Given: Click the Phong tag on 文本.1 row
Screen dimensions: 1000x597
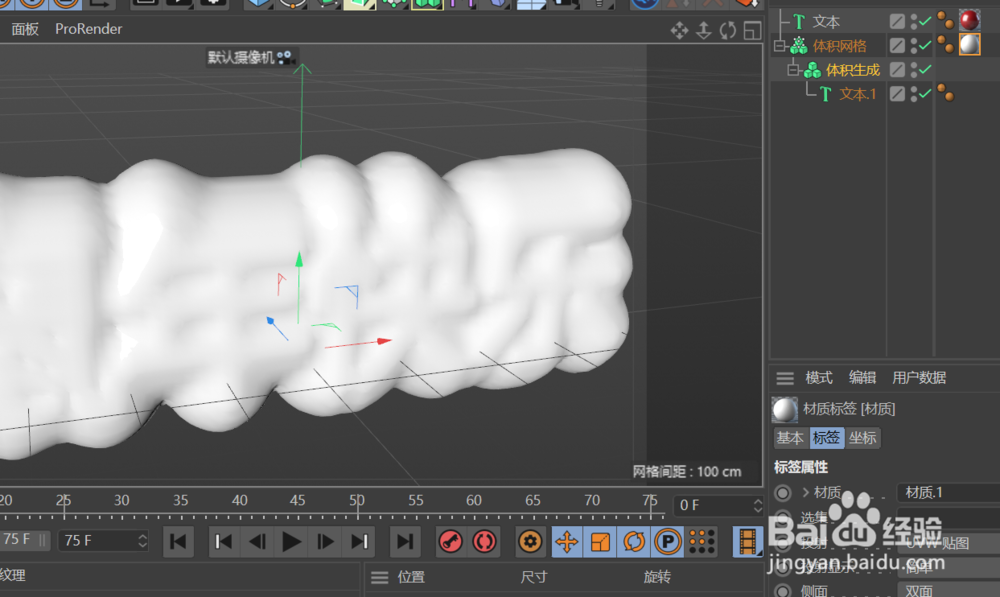Looking at the screenshot, I should pyautogui.click(x=946, y=94).
